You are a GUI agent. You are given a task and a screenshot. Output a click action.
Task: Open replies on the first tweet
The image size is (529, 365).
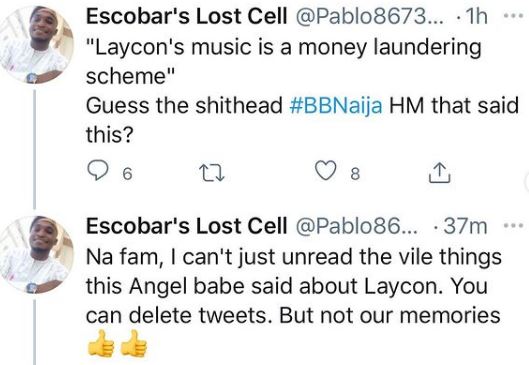pyautogui.click(x=98, y=170)
